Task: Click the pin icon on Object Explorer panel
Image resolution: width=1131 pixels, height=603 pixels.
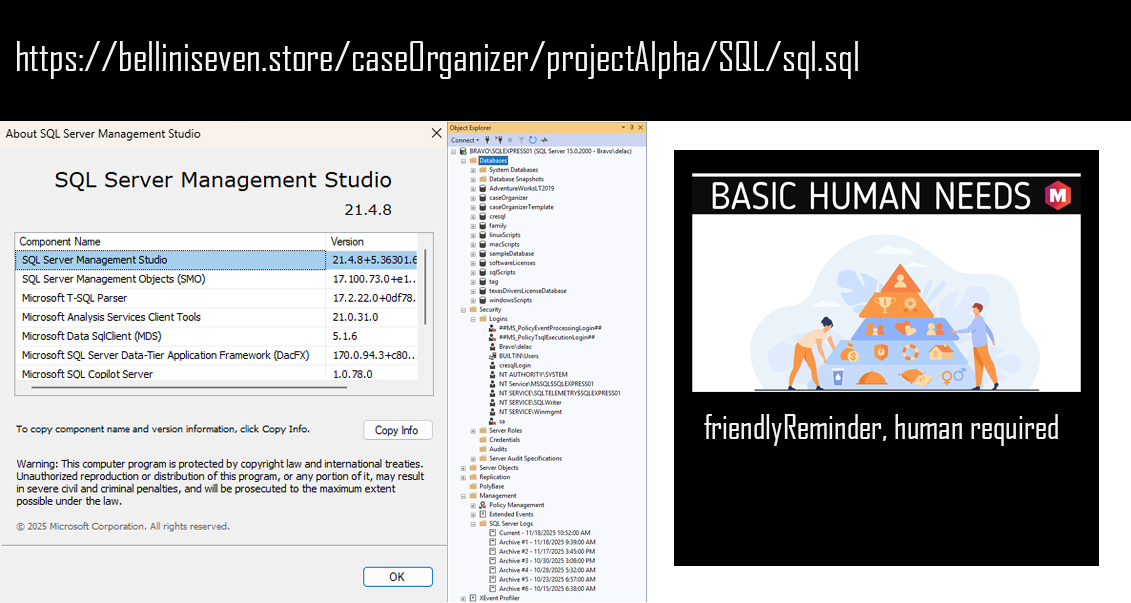Action: [x=630, y=128]
